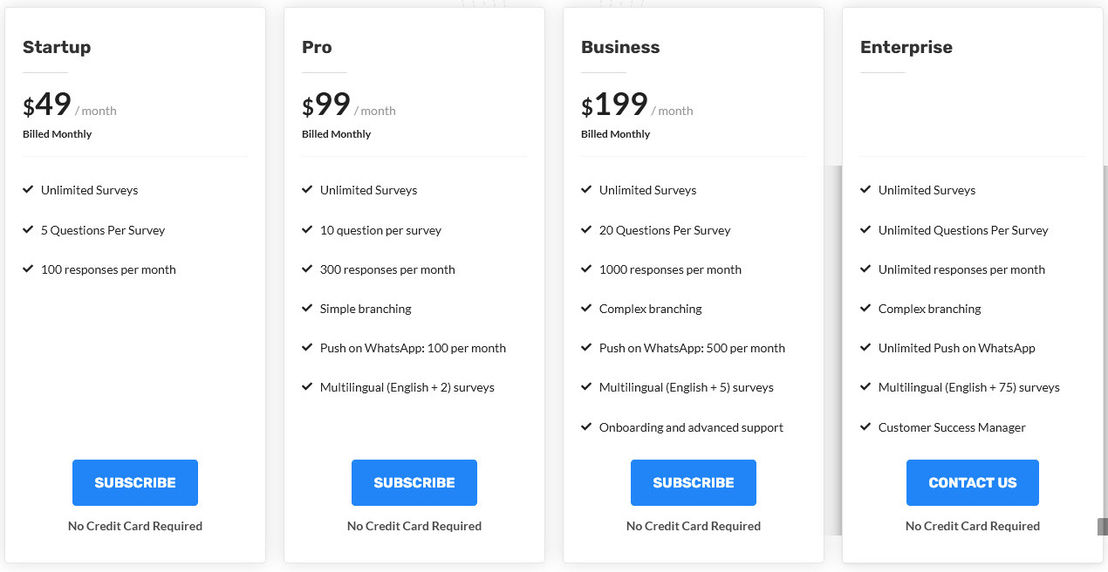
Task: Select the Enterprise plan heading
Action: coord(906,47)
